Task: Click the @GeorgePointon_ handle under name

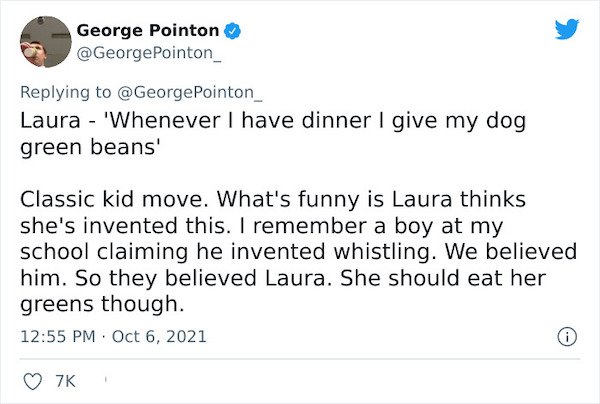Action: point(149,53)
